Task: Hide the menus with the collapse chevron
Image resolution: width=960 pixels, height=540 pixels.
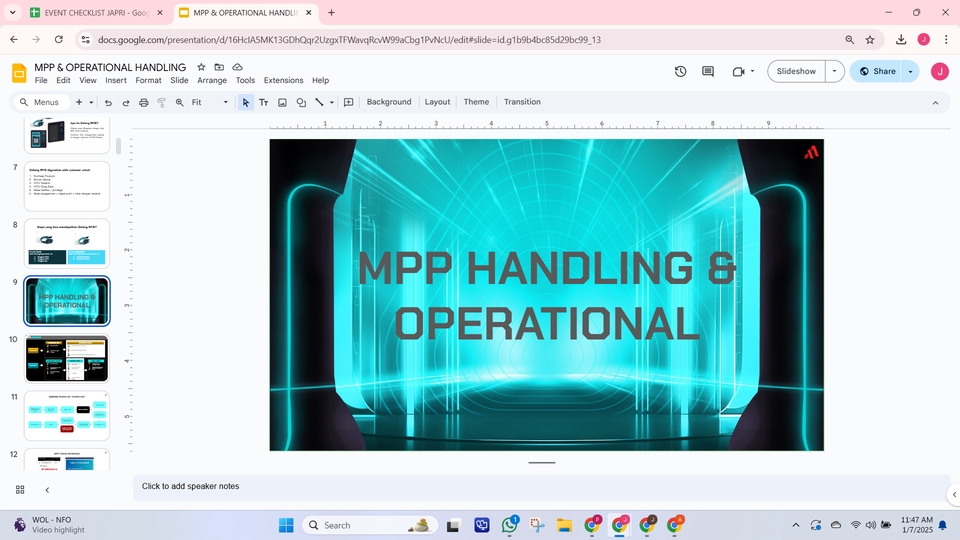Action: (x=935, y=102)
